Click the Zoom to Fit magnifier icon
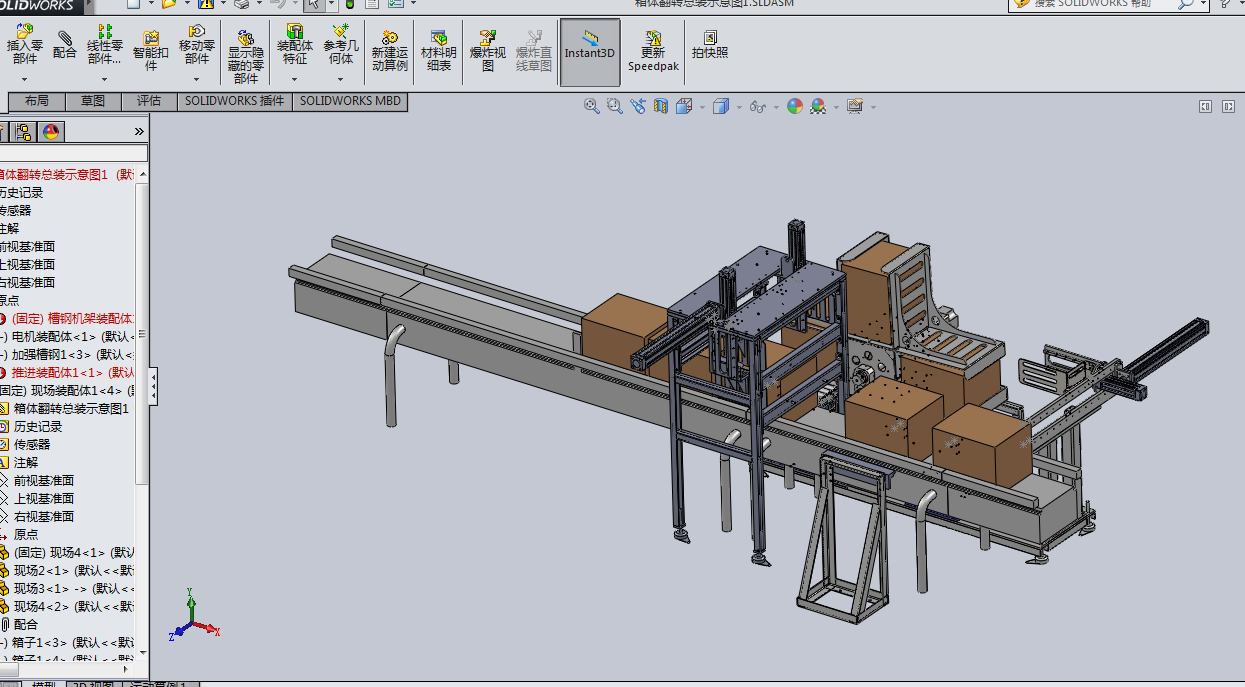The image size is (1245, 687). 592,106
